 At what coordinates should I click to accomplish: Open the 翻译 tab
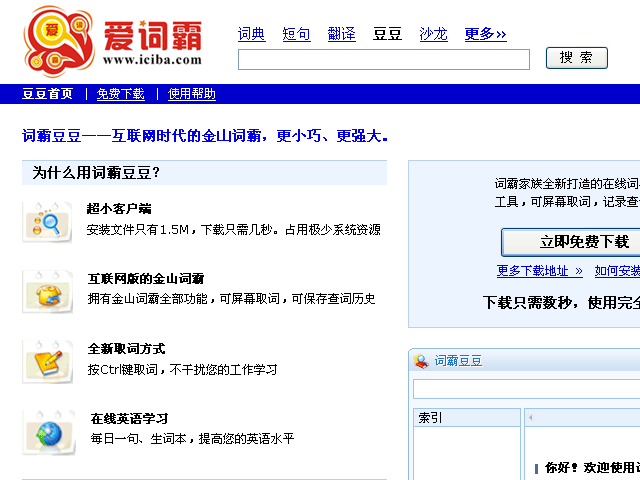coord(342,34)
